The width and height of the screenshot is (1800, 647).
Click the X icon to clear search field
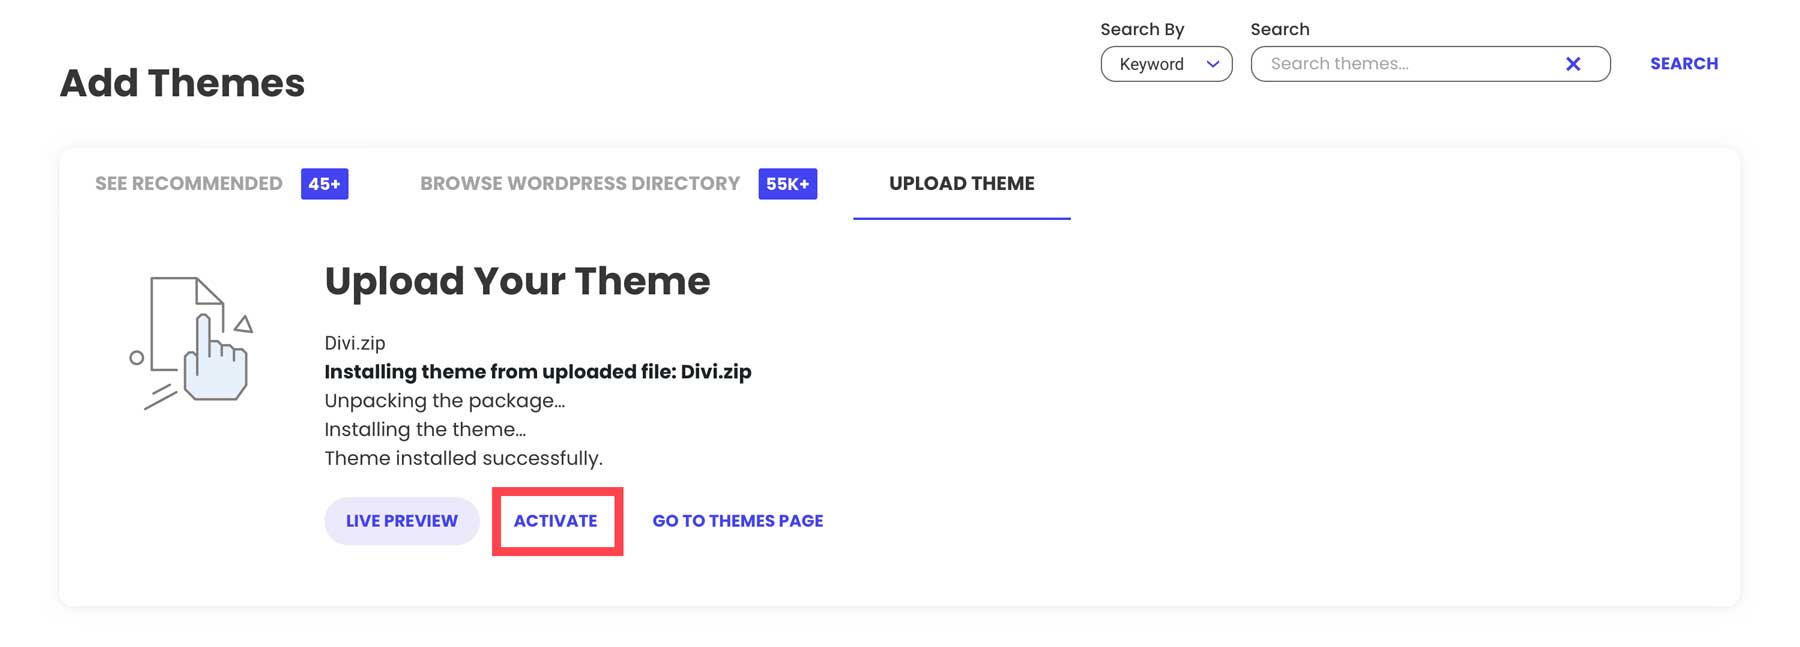1573,63
